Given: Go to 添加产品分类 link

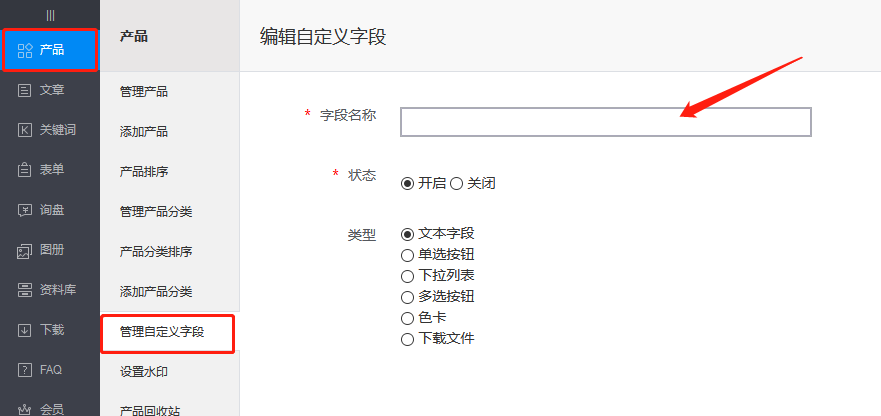Looking at the screenshot, I should click(x=155, y=292).
